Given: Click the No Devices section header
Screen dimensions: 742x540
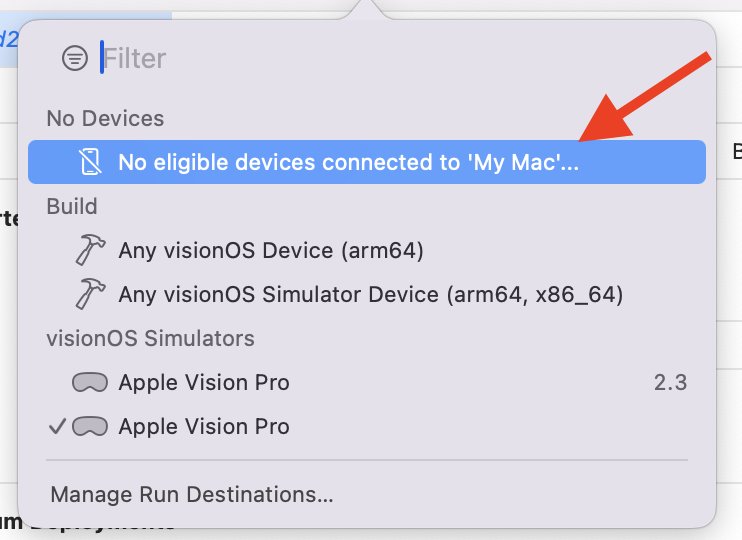Looking at the screenshot, I should (x=105, y=118).
